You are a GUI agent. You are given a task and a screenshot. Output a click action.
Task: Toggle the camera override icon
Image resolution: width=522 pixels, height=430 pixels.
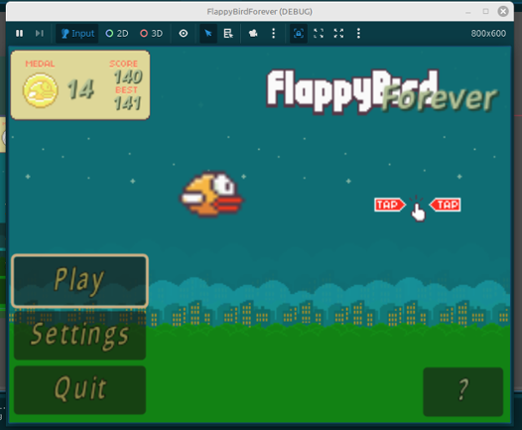point(253,33)
